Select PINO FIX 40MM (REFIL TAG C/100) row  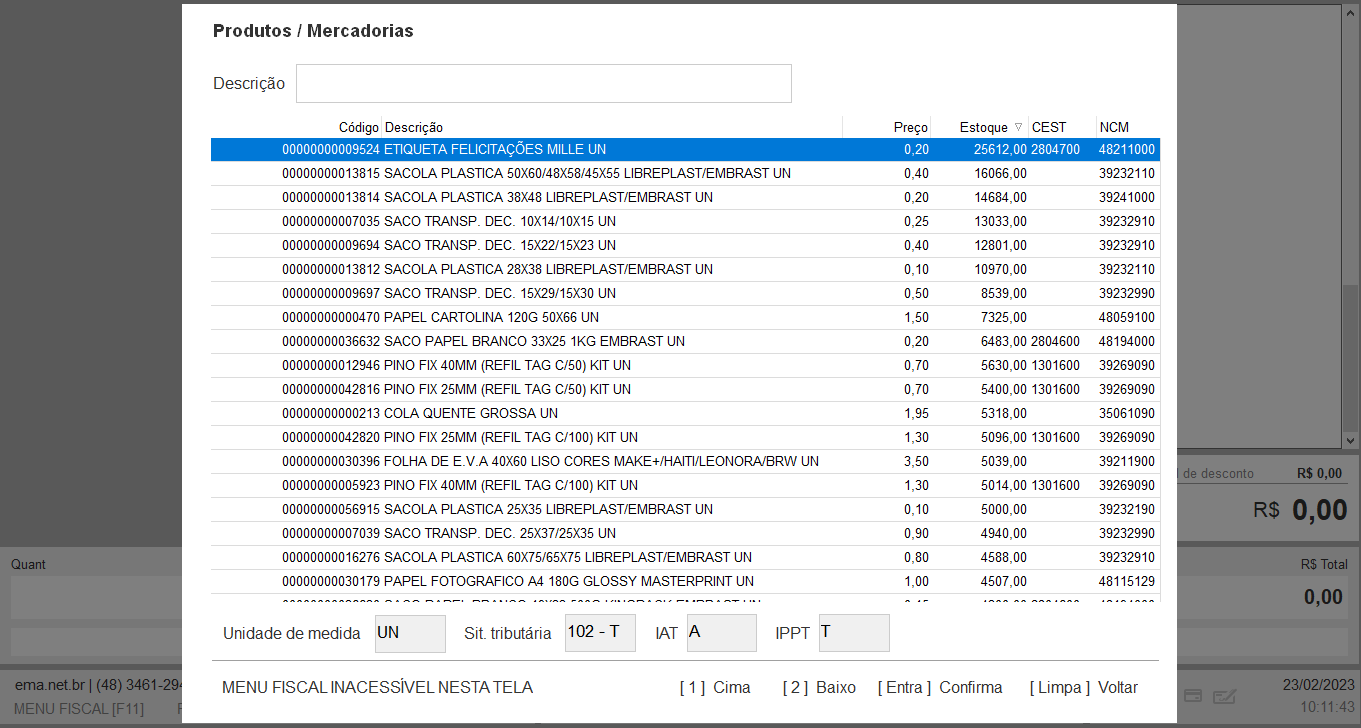[x=685, y=485]
